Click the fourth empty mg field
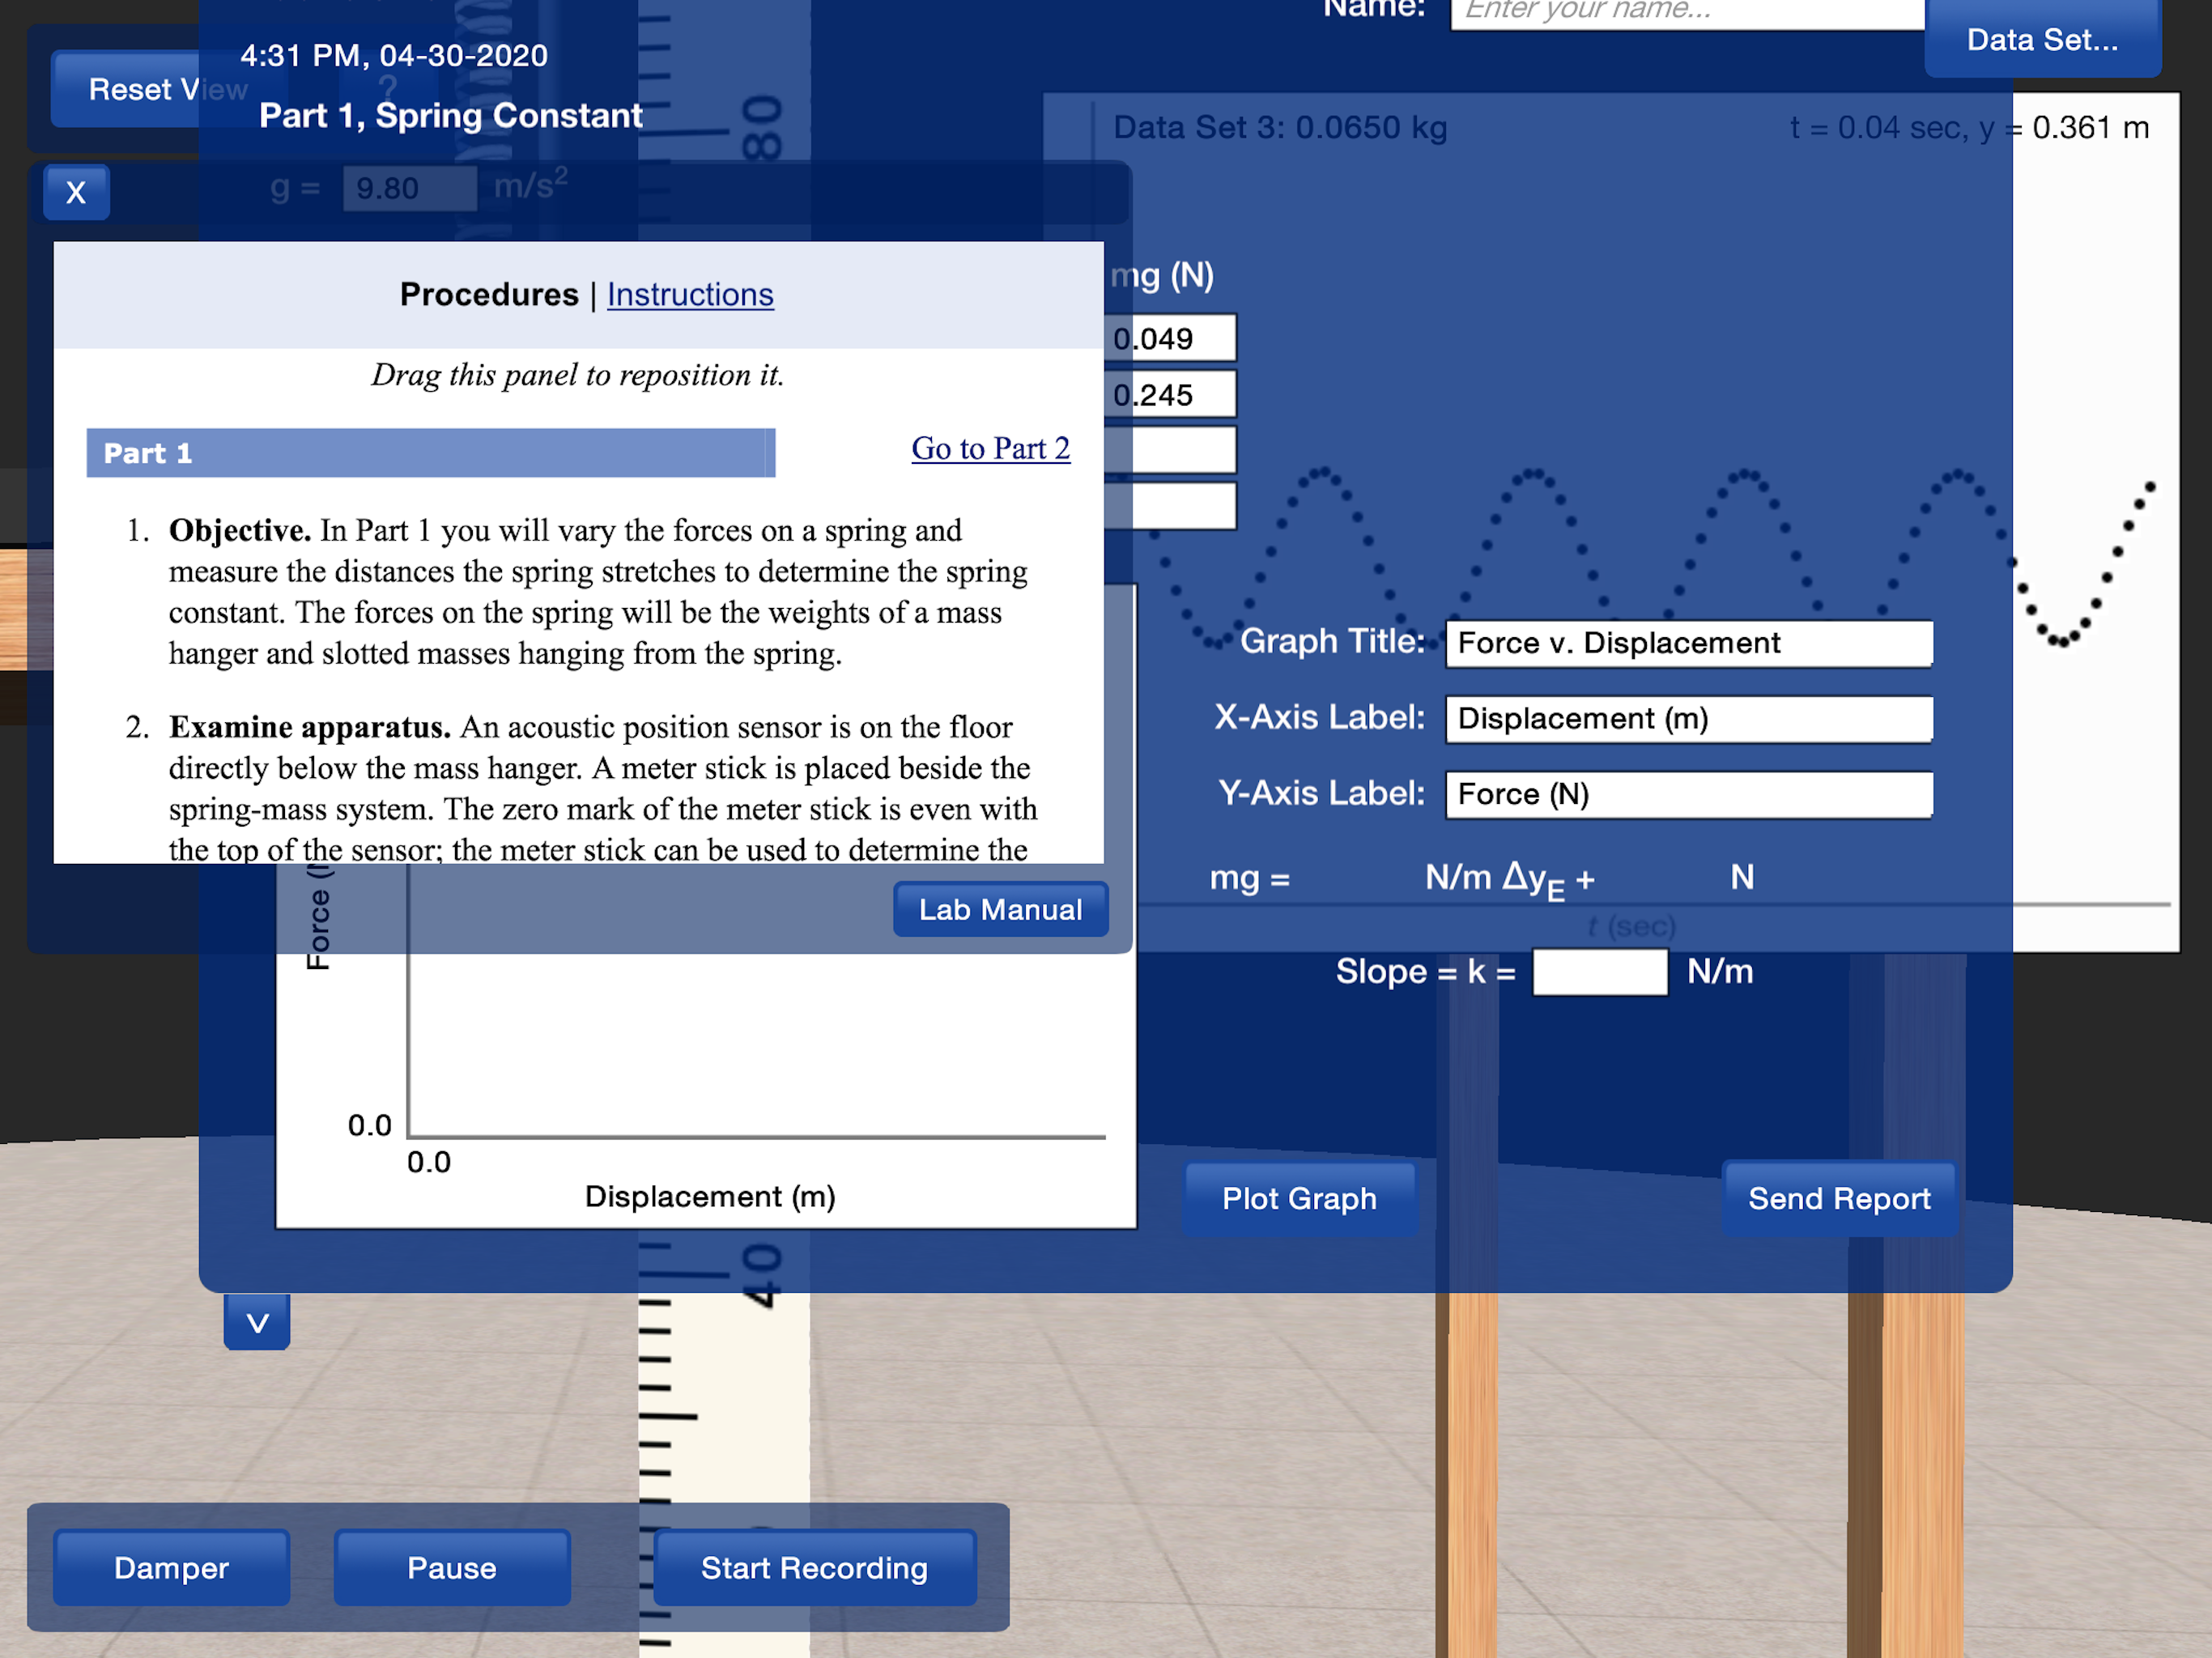 click(1170, 506)
